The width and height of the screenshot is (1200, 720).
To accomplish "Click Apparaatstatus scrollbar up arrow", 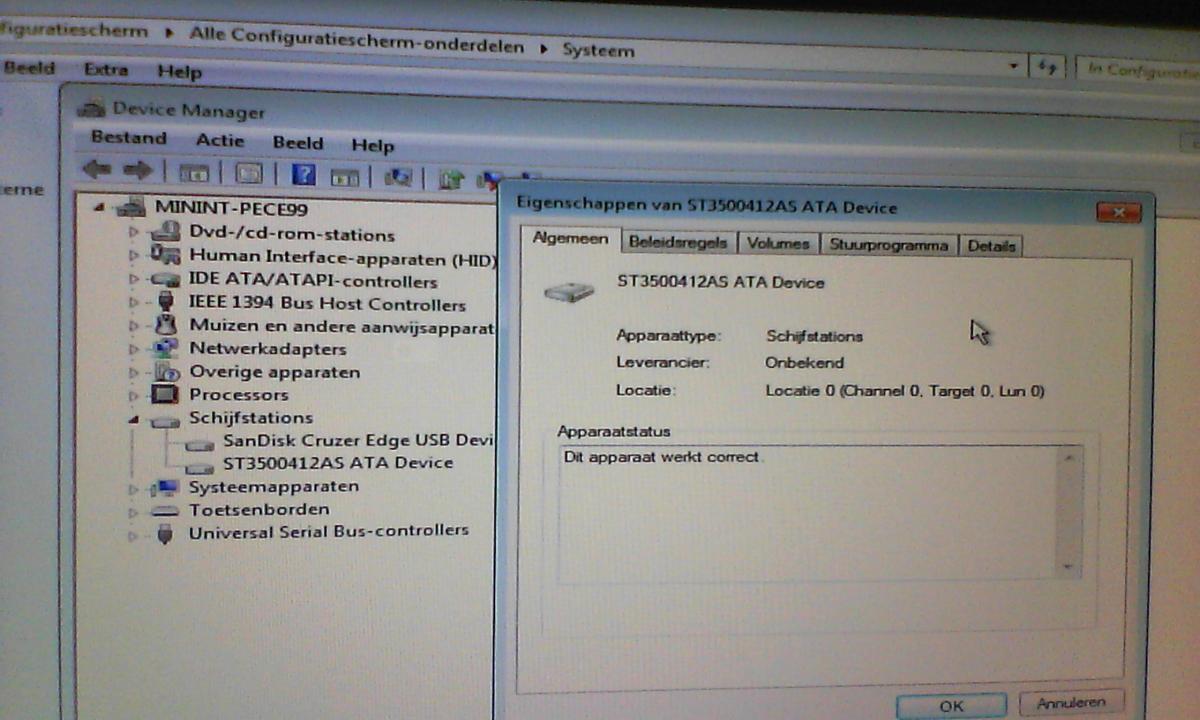I will click(1069, 459).
